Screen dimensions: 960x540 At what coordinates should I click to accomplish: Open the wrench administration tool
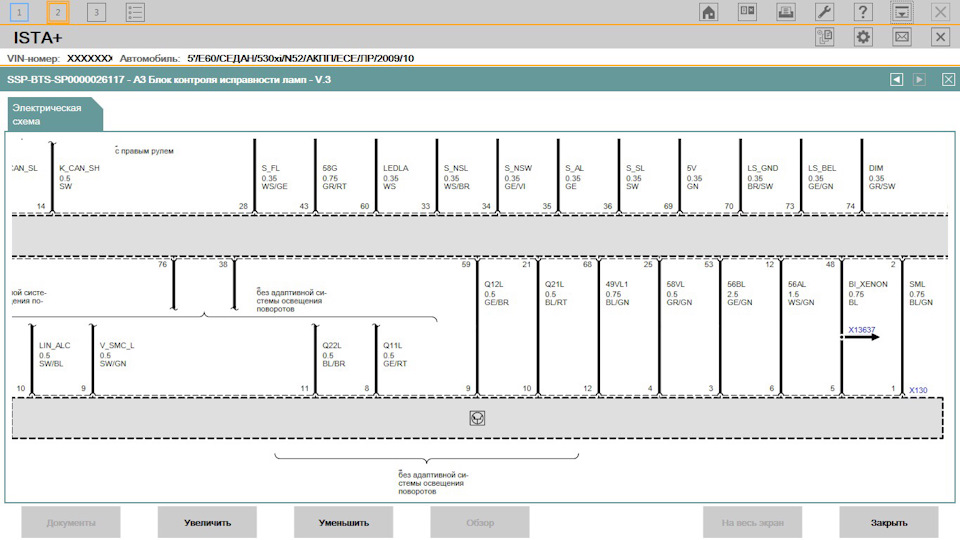(x=824, y=12)
